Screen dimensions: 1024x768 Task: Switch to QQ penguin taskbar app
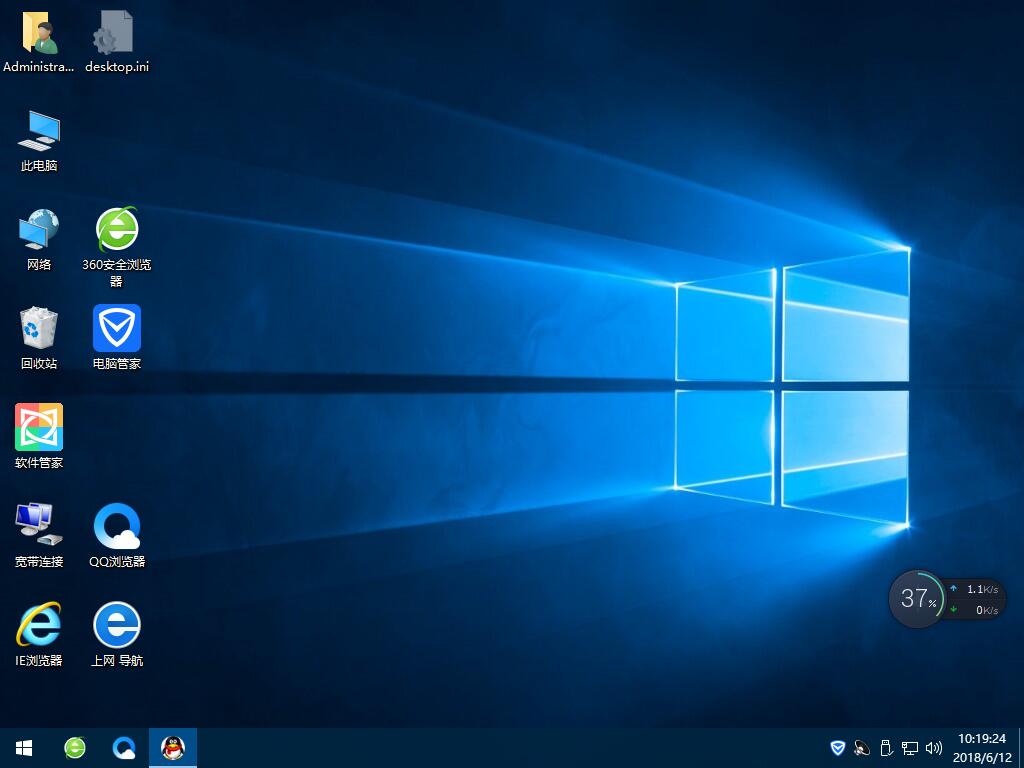click(x=173, y=748)
